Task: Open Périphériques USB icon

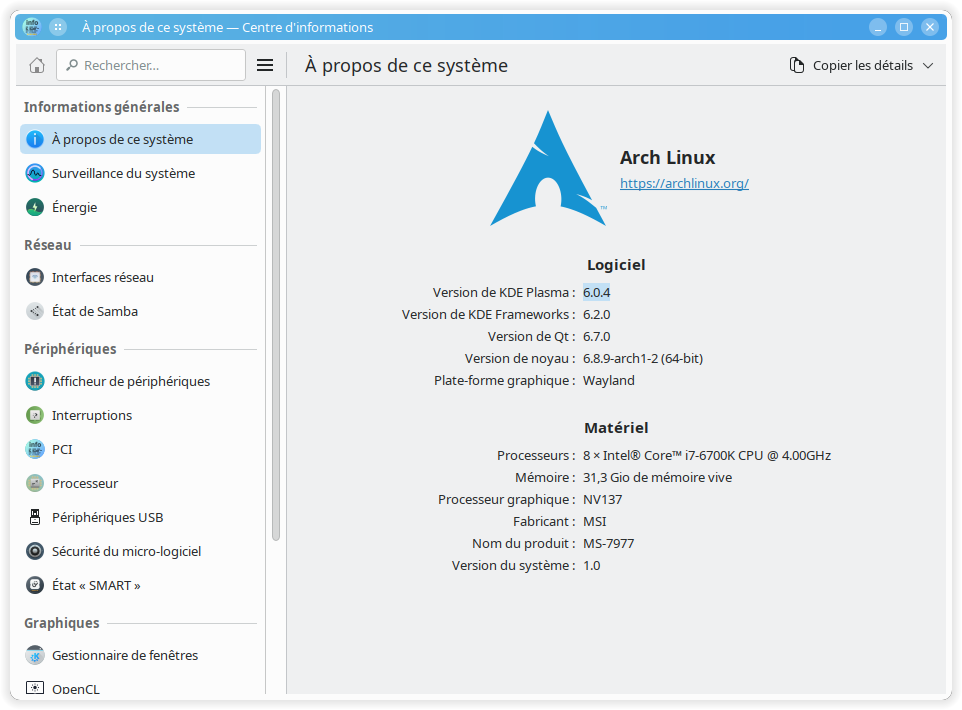Action: coord(35,517)
